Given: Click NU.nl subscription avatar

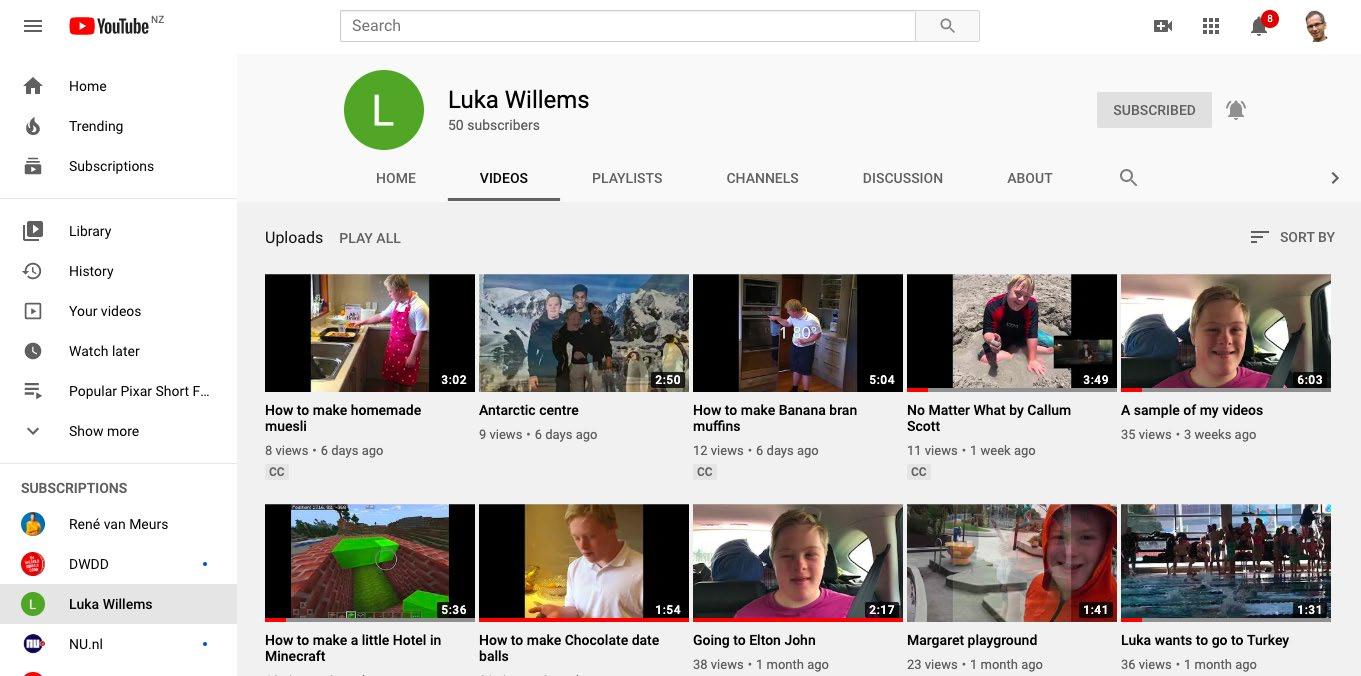Looking at the screenshot, I should point(33,644).
